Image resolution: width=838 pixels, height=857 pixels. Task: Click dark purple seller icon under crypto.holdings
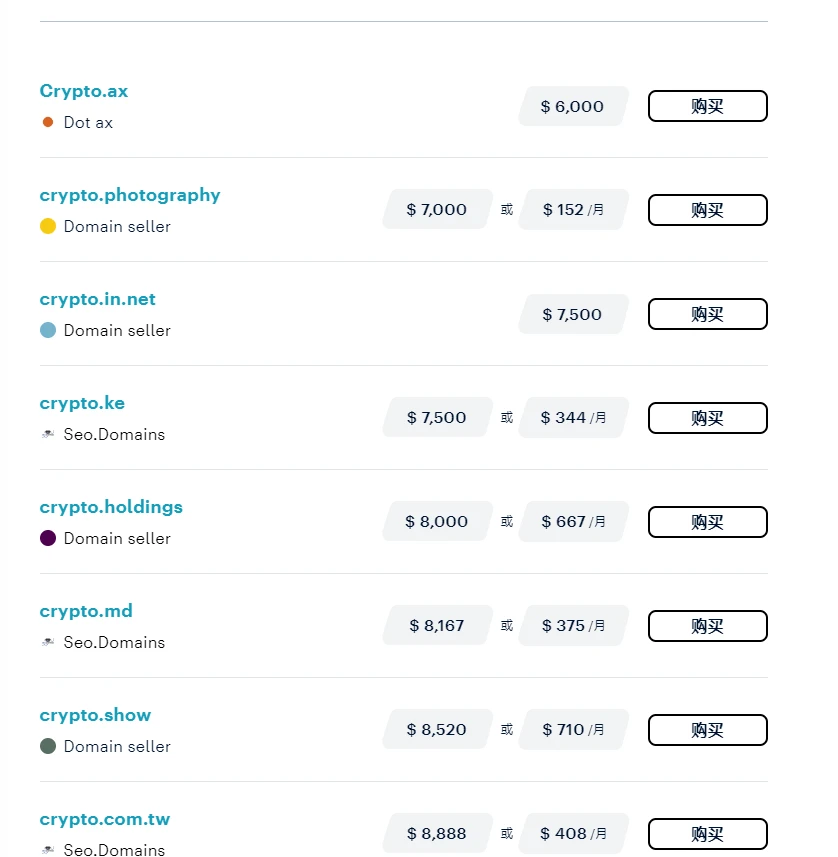point(48,538)
